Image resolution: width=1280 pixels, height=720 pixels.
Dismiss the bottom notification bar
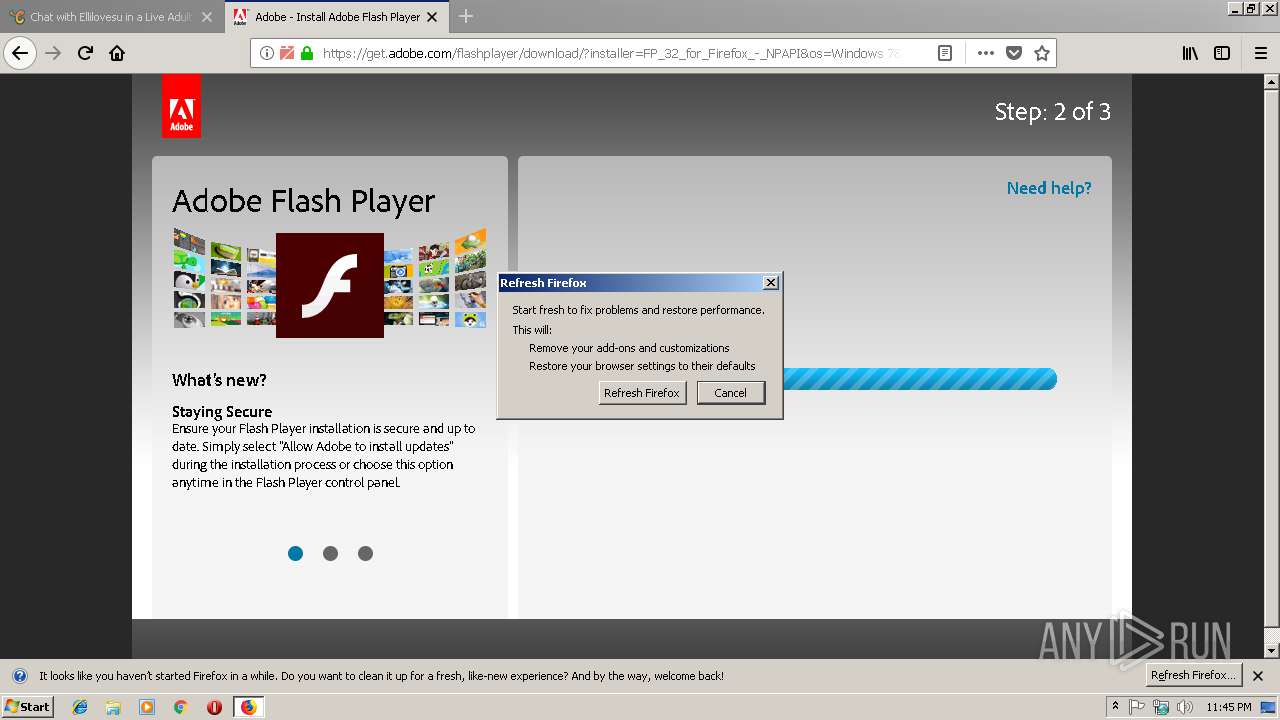[x=1258, y=676]
